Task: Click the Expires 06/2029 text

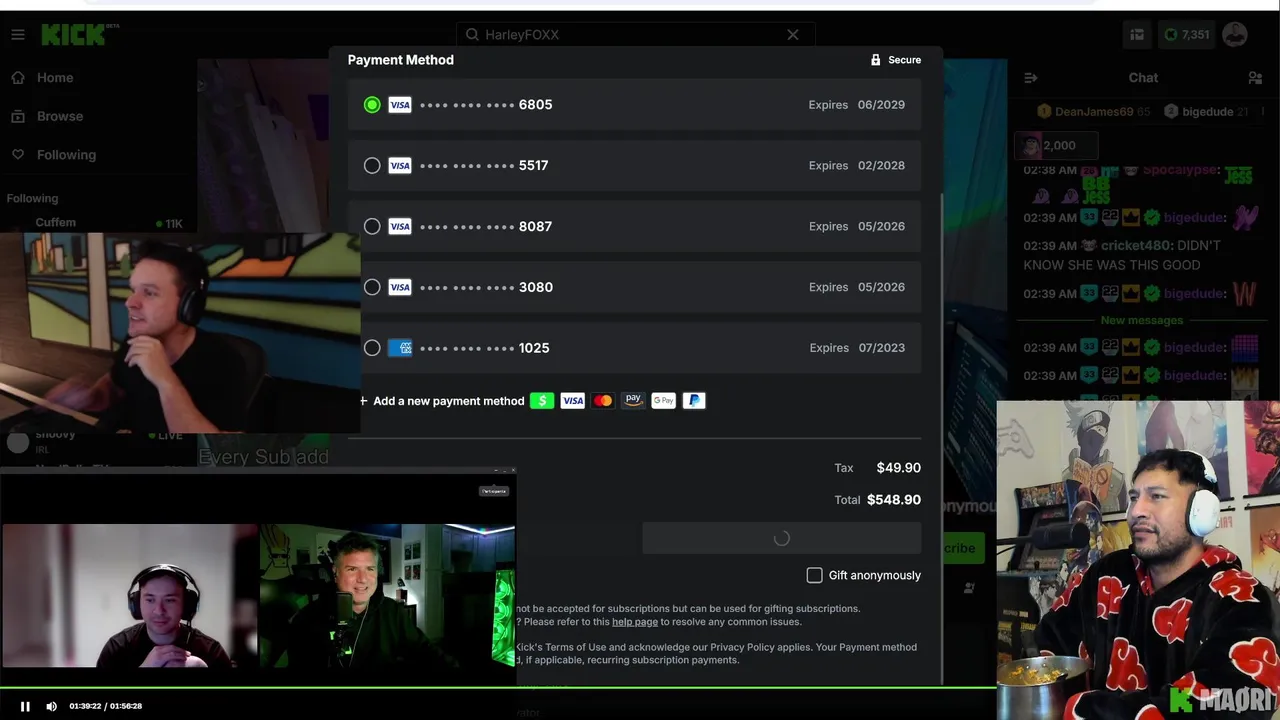Action: click(857, 105)
